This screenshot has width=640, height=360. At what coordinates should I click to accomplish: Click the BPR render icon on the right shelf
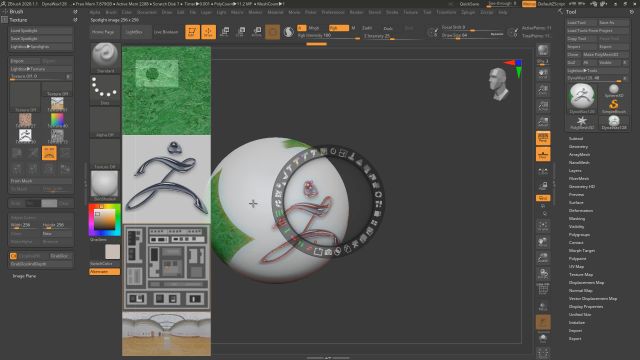(543, 51)
